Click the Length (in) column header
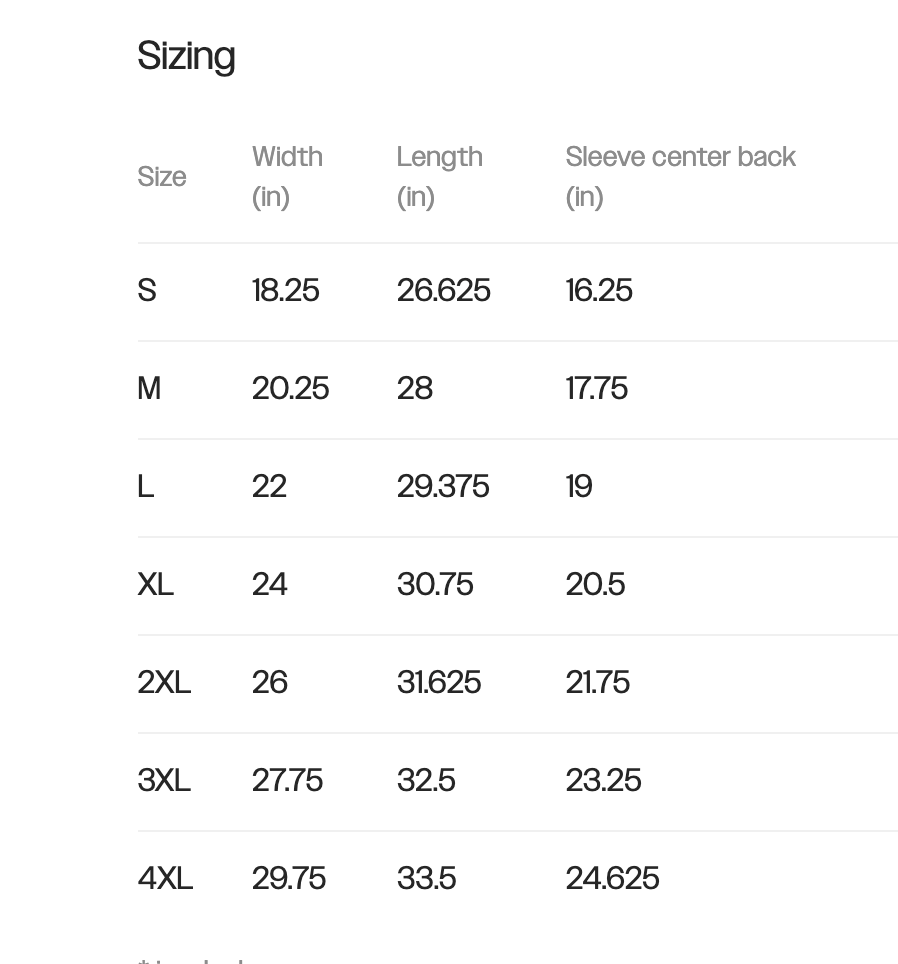898x964 pixels. pyautogui.click(x=439, y=176)
